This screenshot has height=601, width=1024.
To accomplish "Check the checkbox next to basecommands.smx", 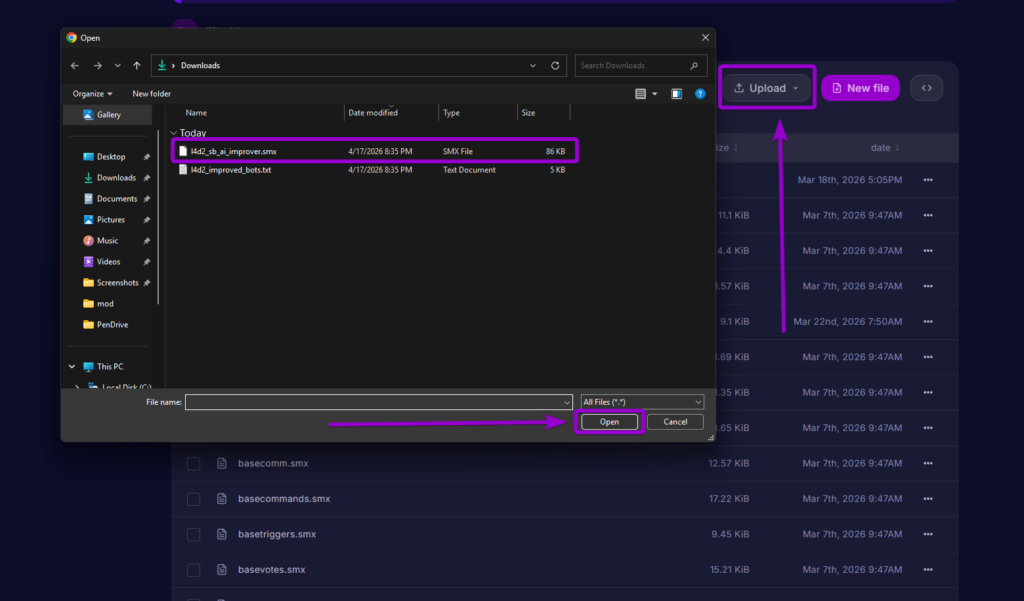I will 193,498.
